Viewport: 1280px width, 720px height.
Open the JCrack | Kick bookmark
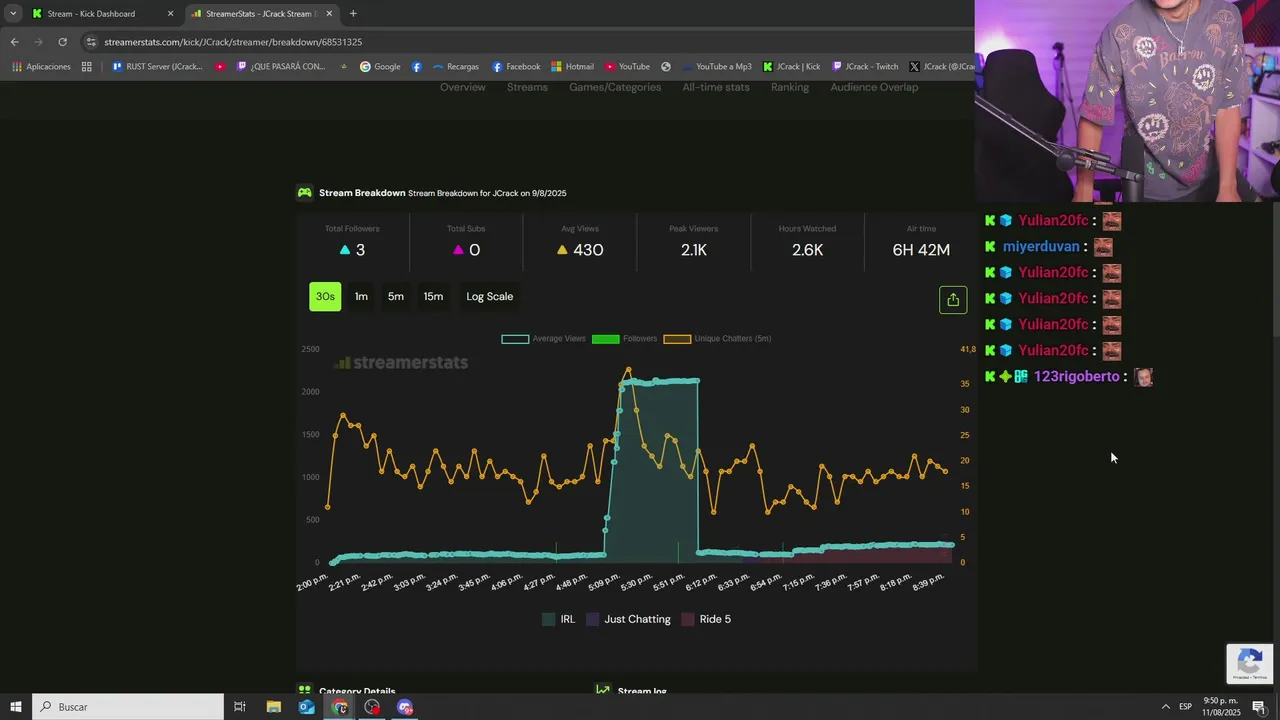click(791, 67)
